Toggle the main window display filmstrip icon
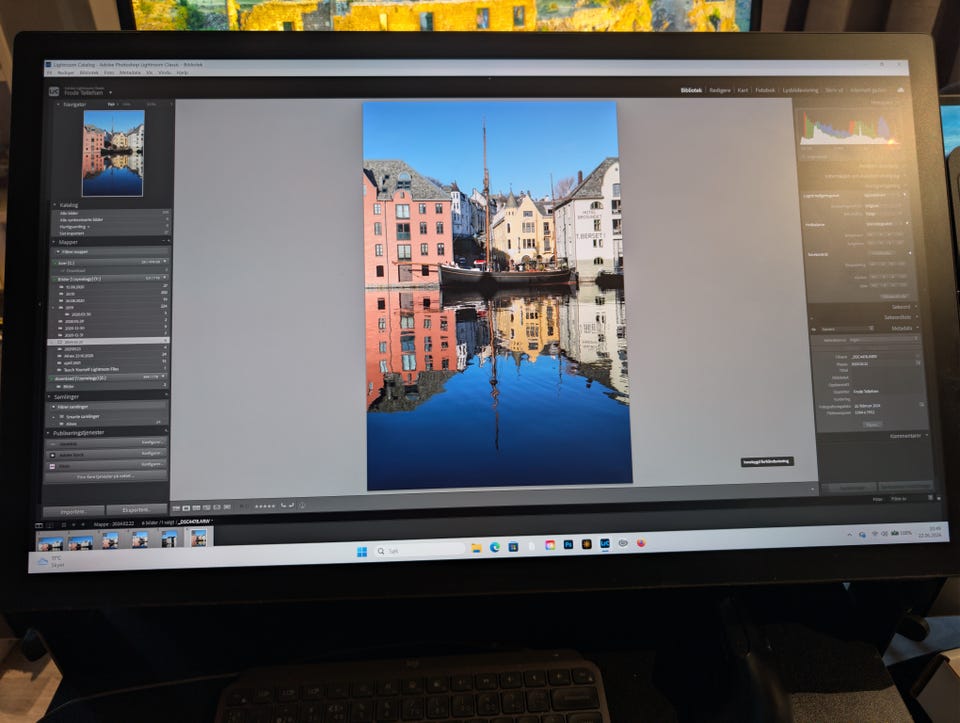 coord(39,525)
